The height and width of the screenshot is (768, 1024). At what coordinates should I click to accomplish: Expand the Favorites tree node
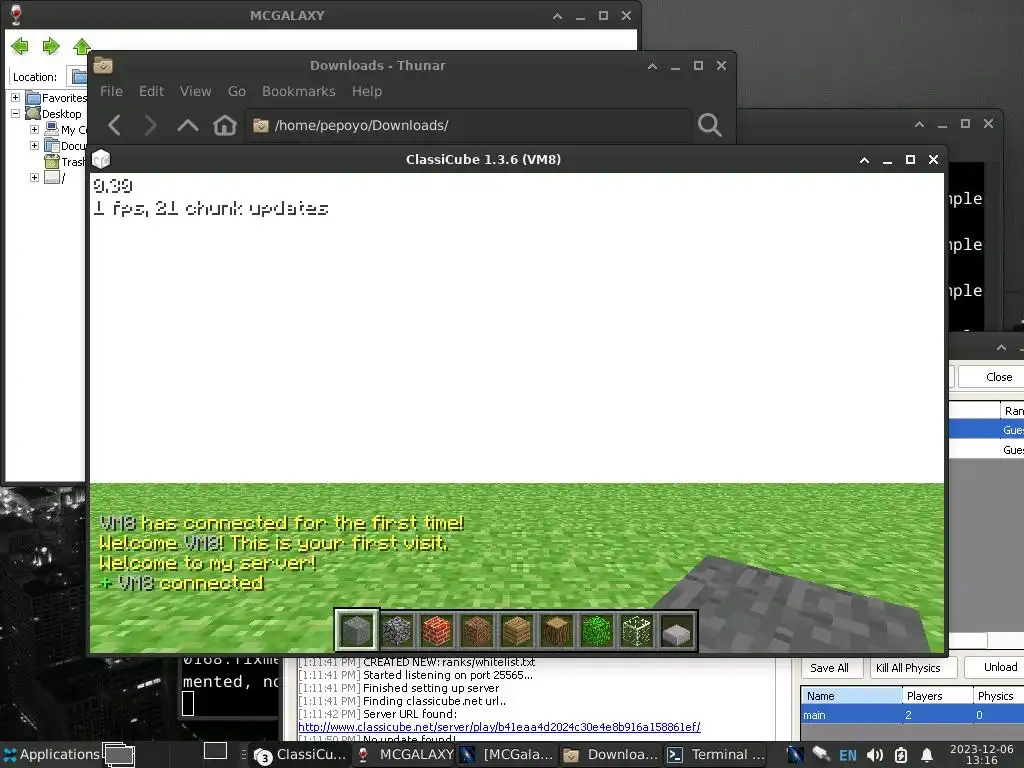[x=15, y=97]
